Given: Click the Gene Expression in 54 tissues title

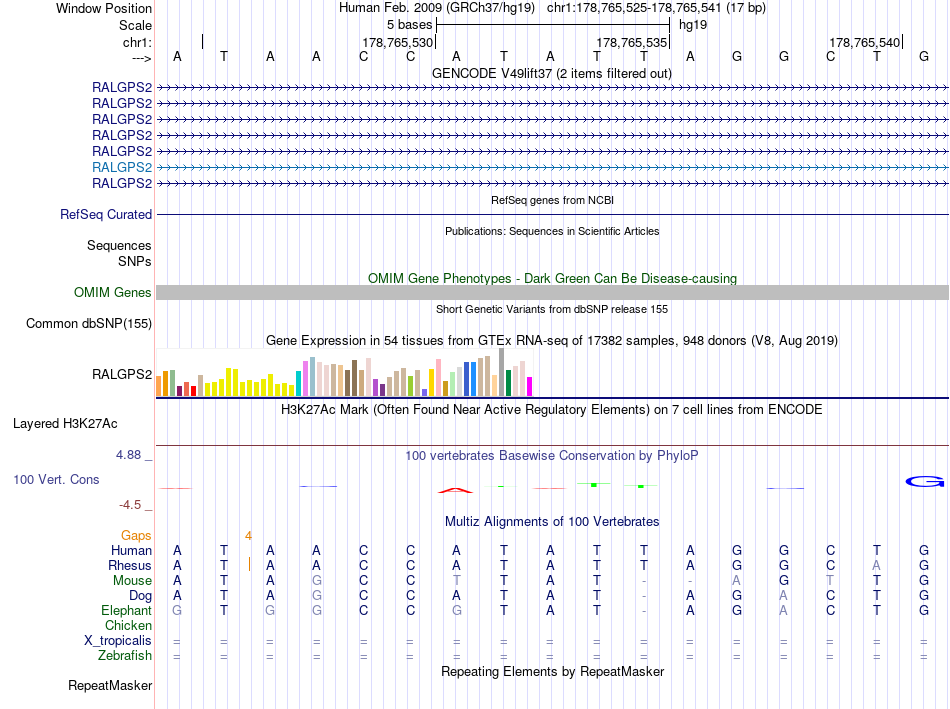Looking at the screenshot, I should (x=552, y=341).
